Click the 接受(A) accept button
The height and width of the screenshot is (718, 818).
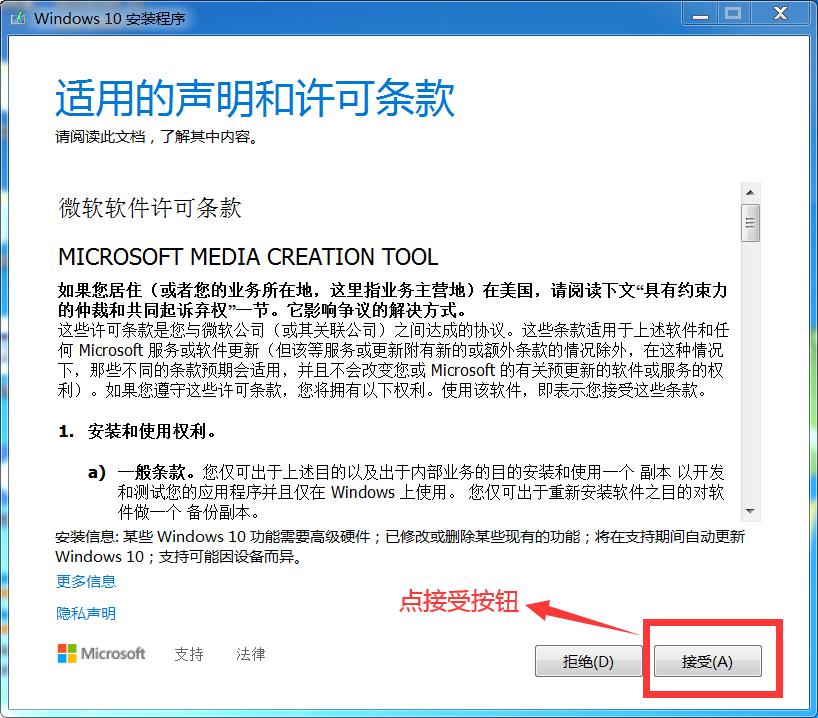click(x=707, y=661)
